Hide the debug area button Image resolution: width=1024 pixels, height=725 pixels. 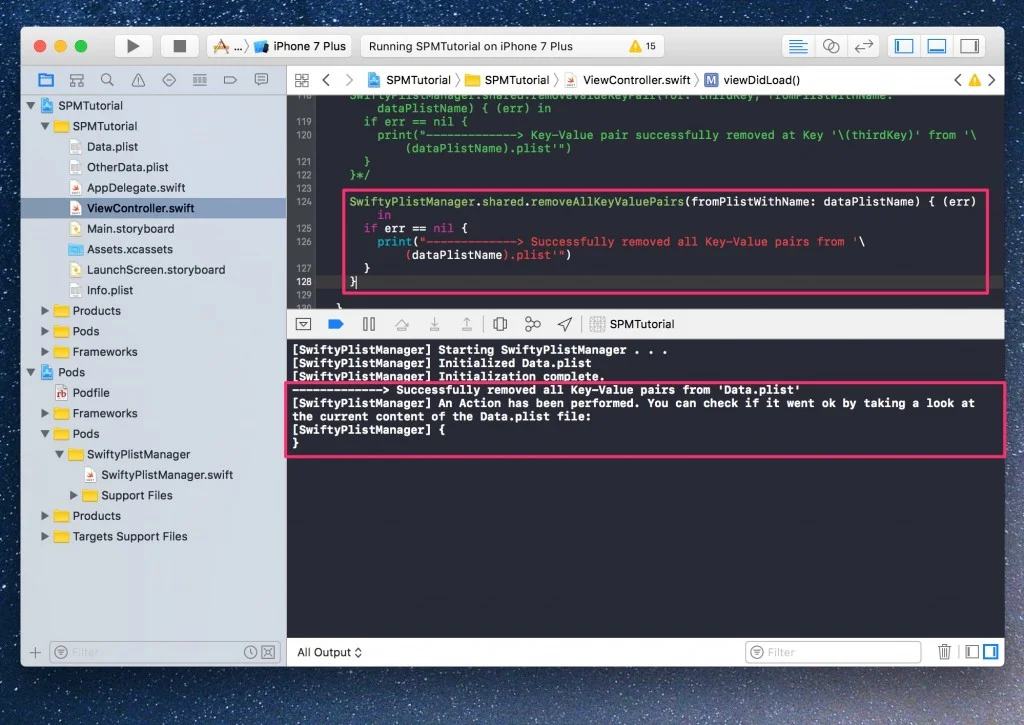[304, 325]
